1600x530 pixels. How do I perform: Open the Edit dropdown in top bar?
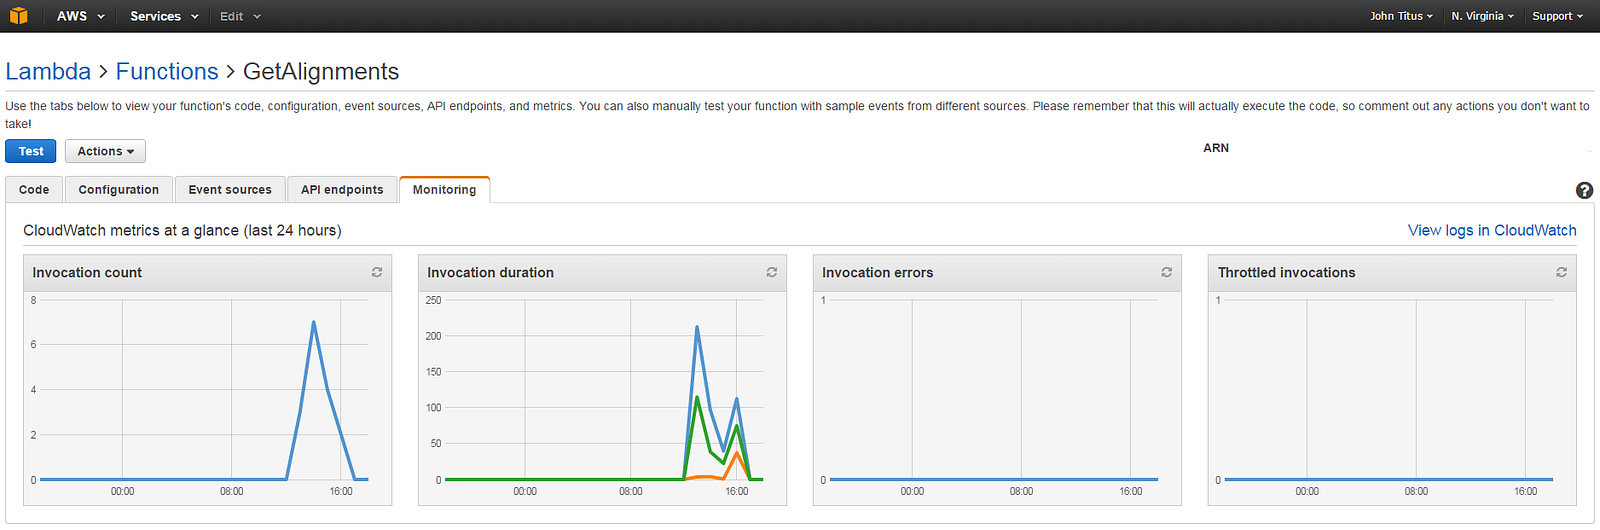(x=240, y=16)
